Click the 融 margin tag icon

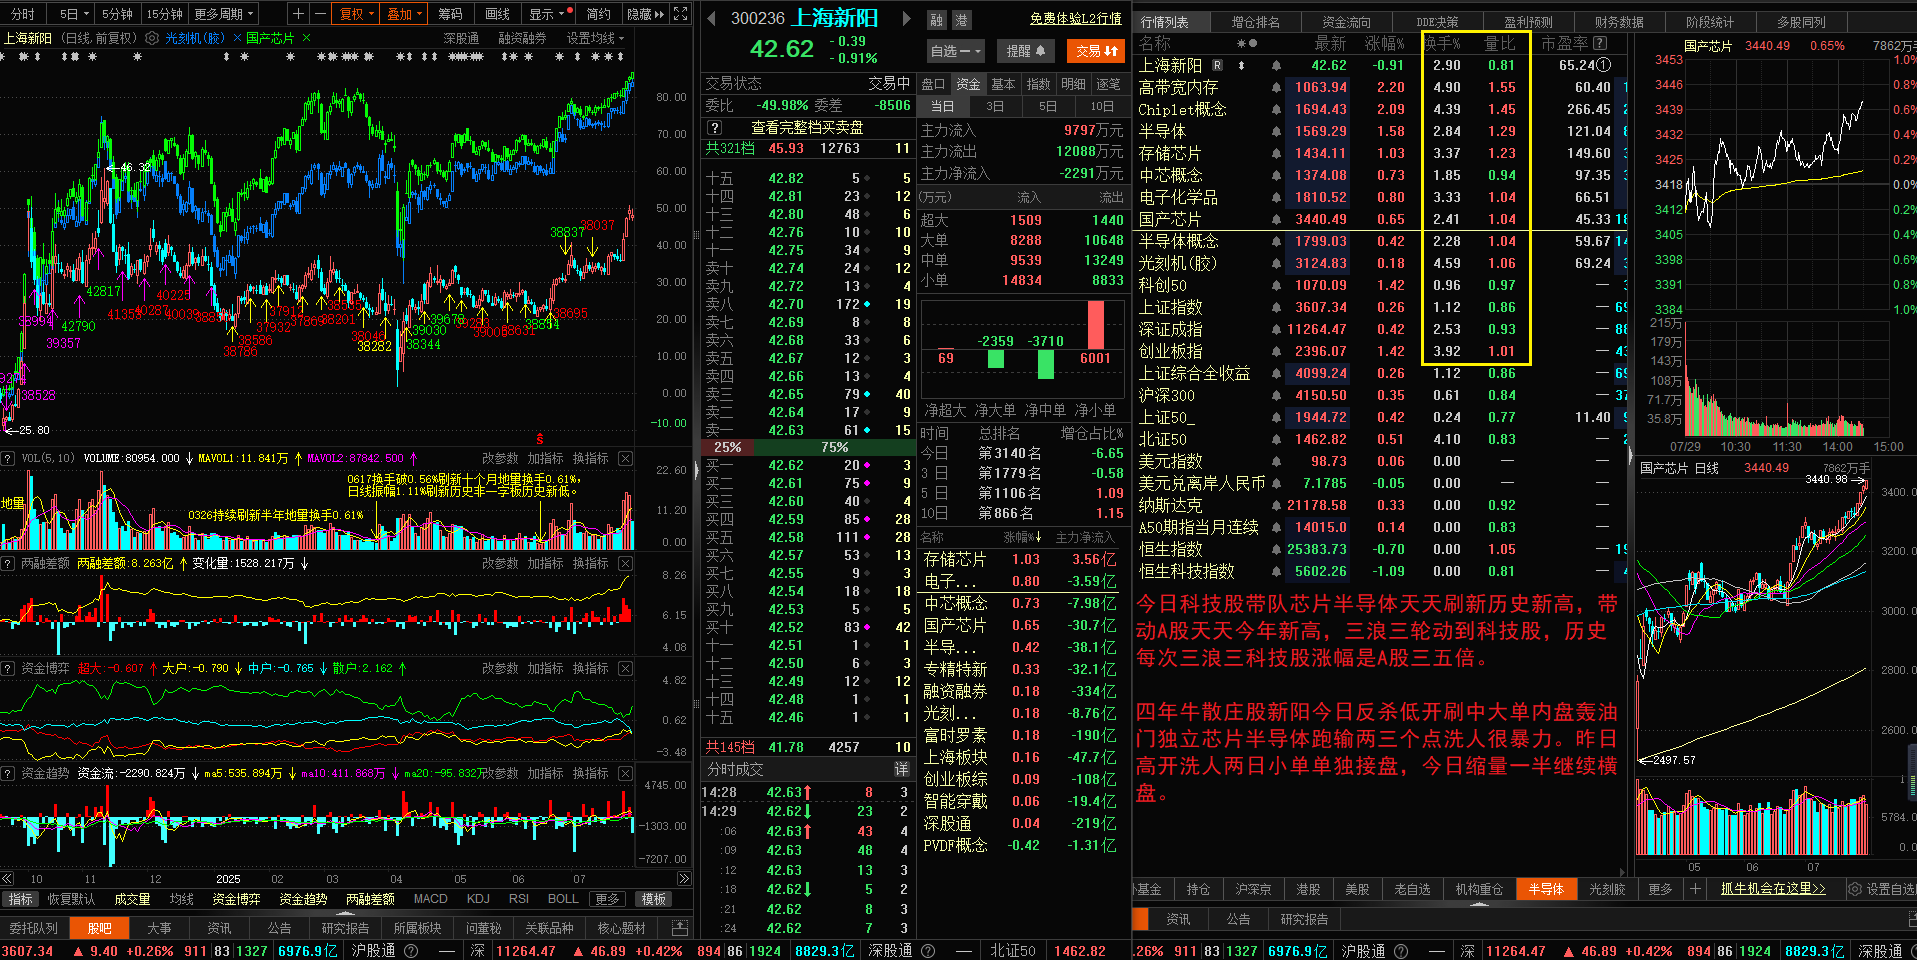tap(937, 19)
